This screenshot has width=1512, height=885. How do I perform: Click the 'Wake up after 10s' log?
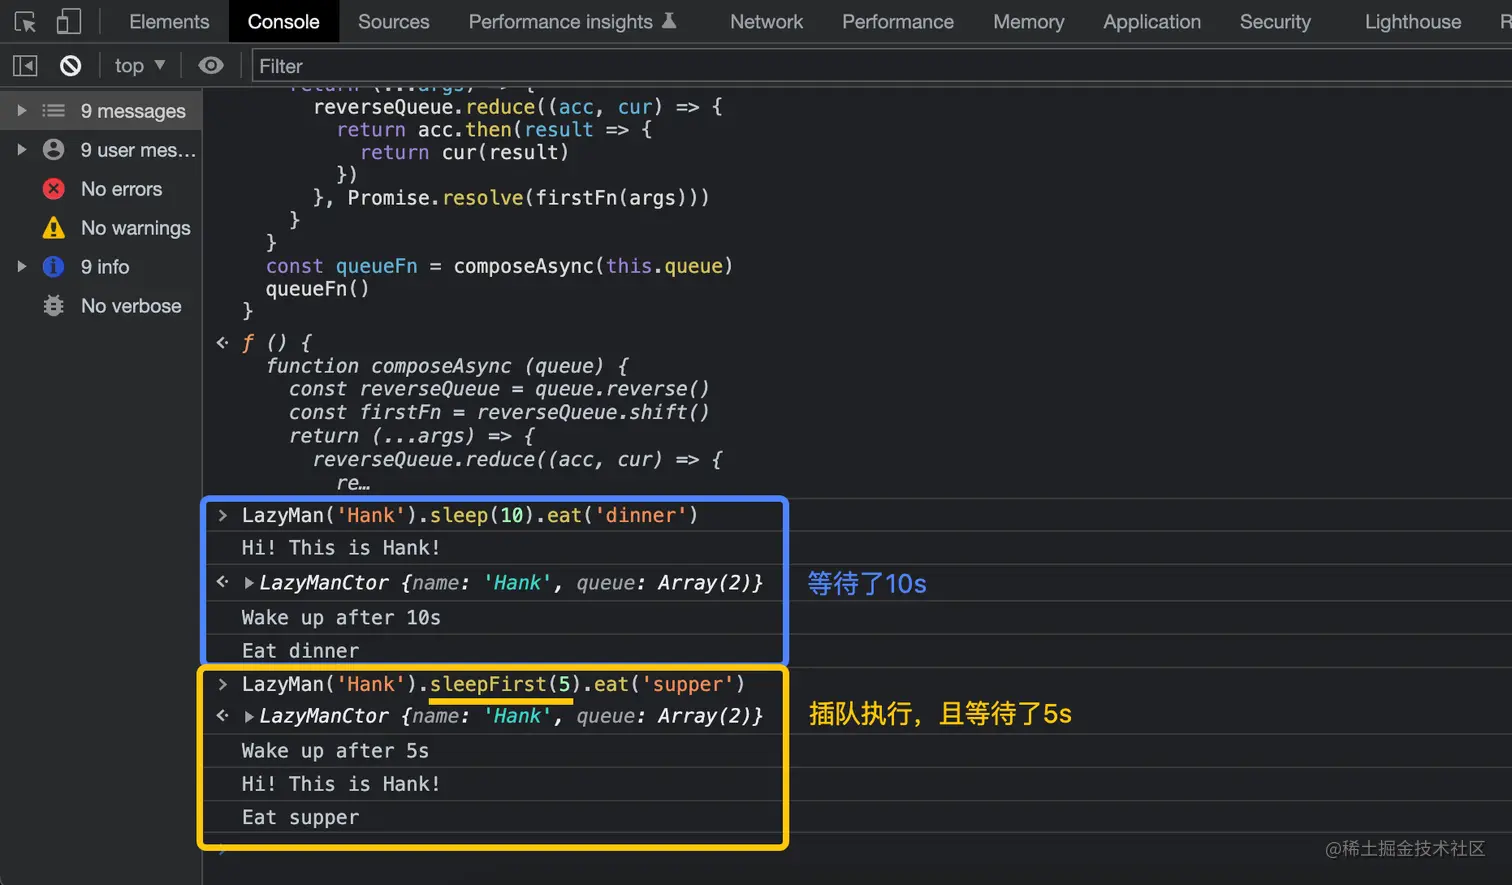341,618
